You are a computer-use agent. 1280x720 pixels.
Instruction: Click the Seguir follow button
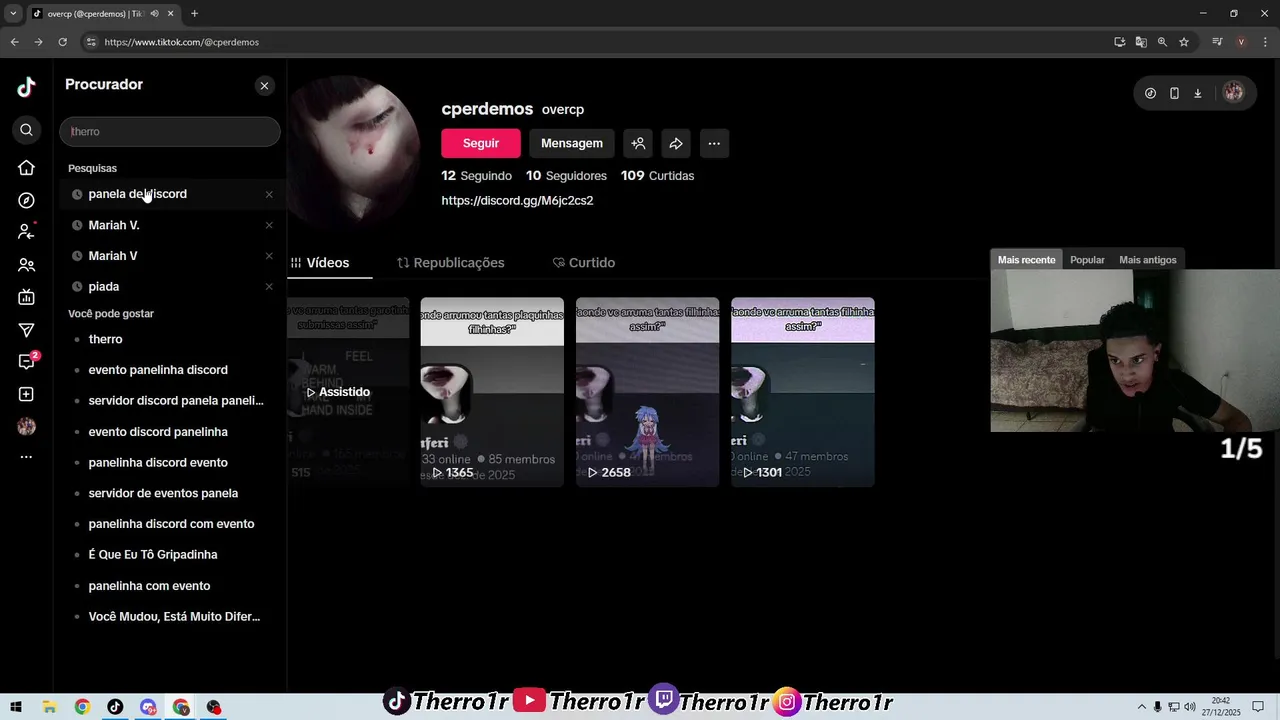tap(481, 143)
